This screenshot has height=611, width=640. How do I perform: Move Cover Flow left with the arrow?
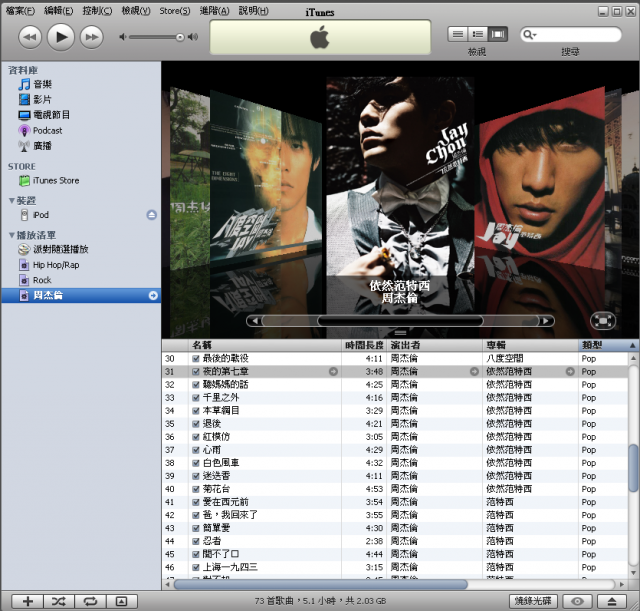point(255,321)
